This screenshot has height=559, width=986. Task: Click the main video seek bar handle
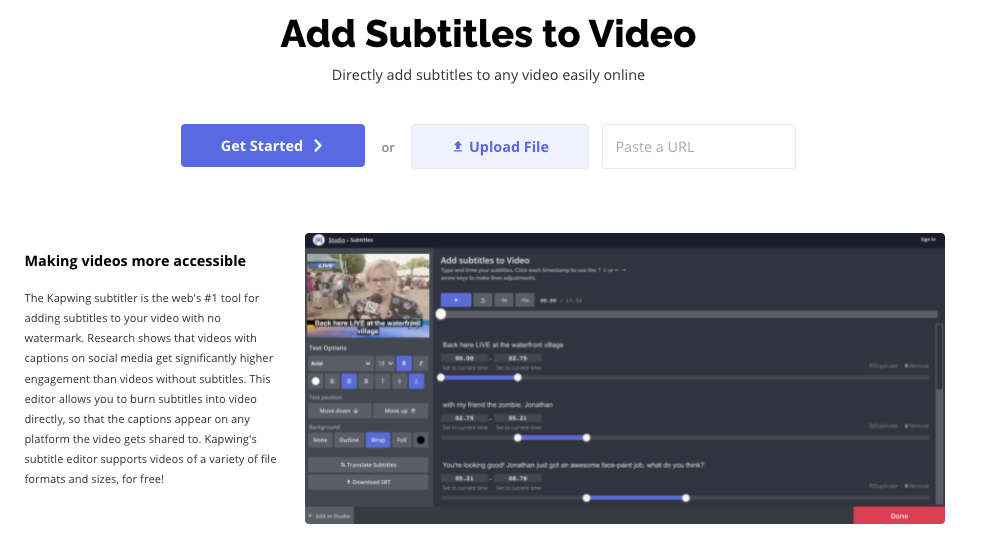pyautogui.click(x=441, y=314)
